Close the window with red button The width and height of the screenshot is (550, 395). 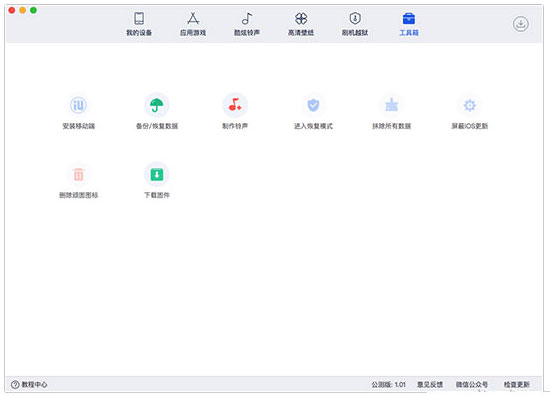tap(12, 10)
